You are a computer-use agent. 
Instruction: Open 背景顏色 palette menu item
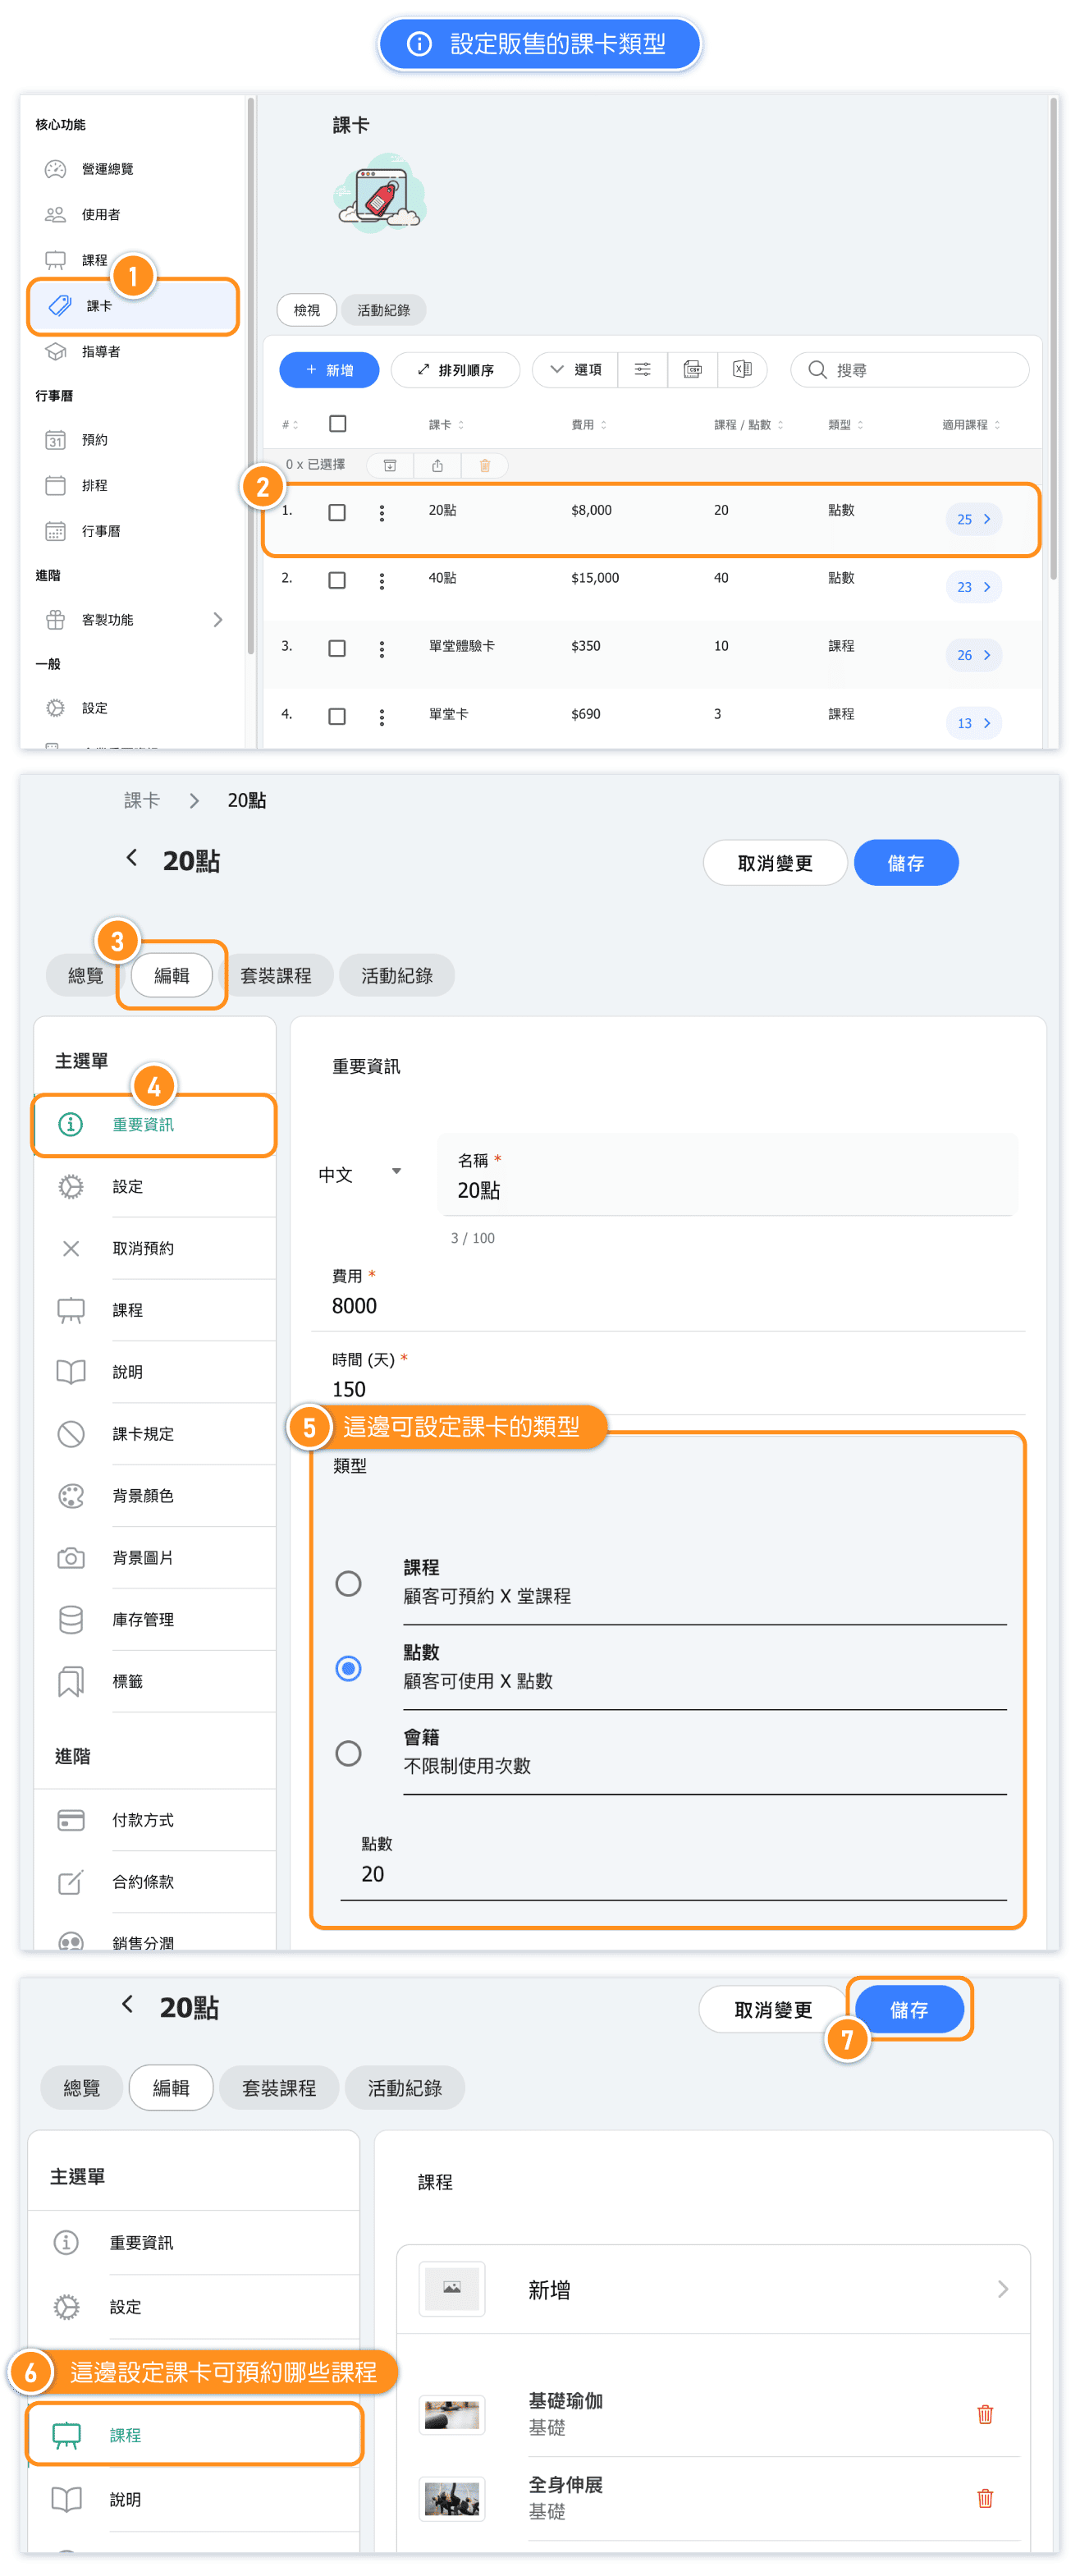click(143, 1496)
